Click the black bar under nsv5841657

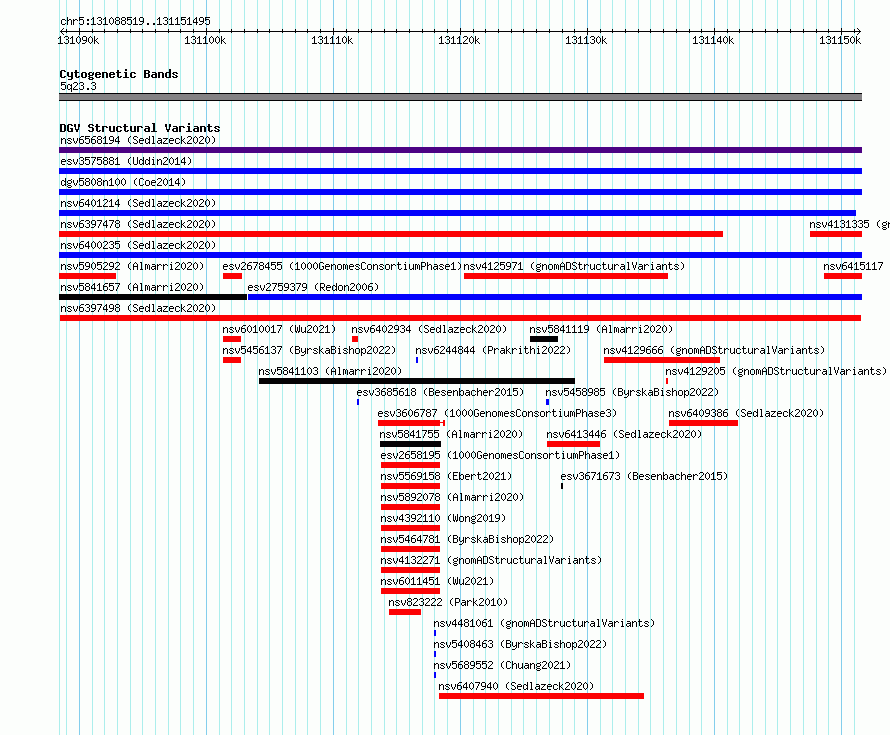[153, 297]
